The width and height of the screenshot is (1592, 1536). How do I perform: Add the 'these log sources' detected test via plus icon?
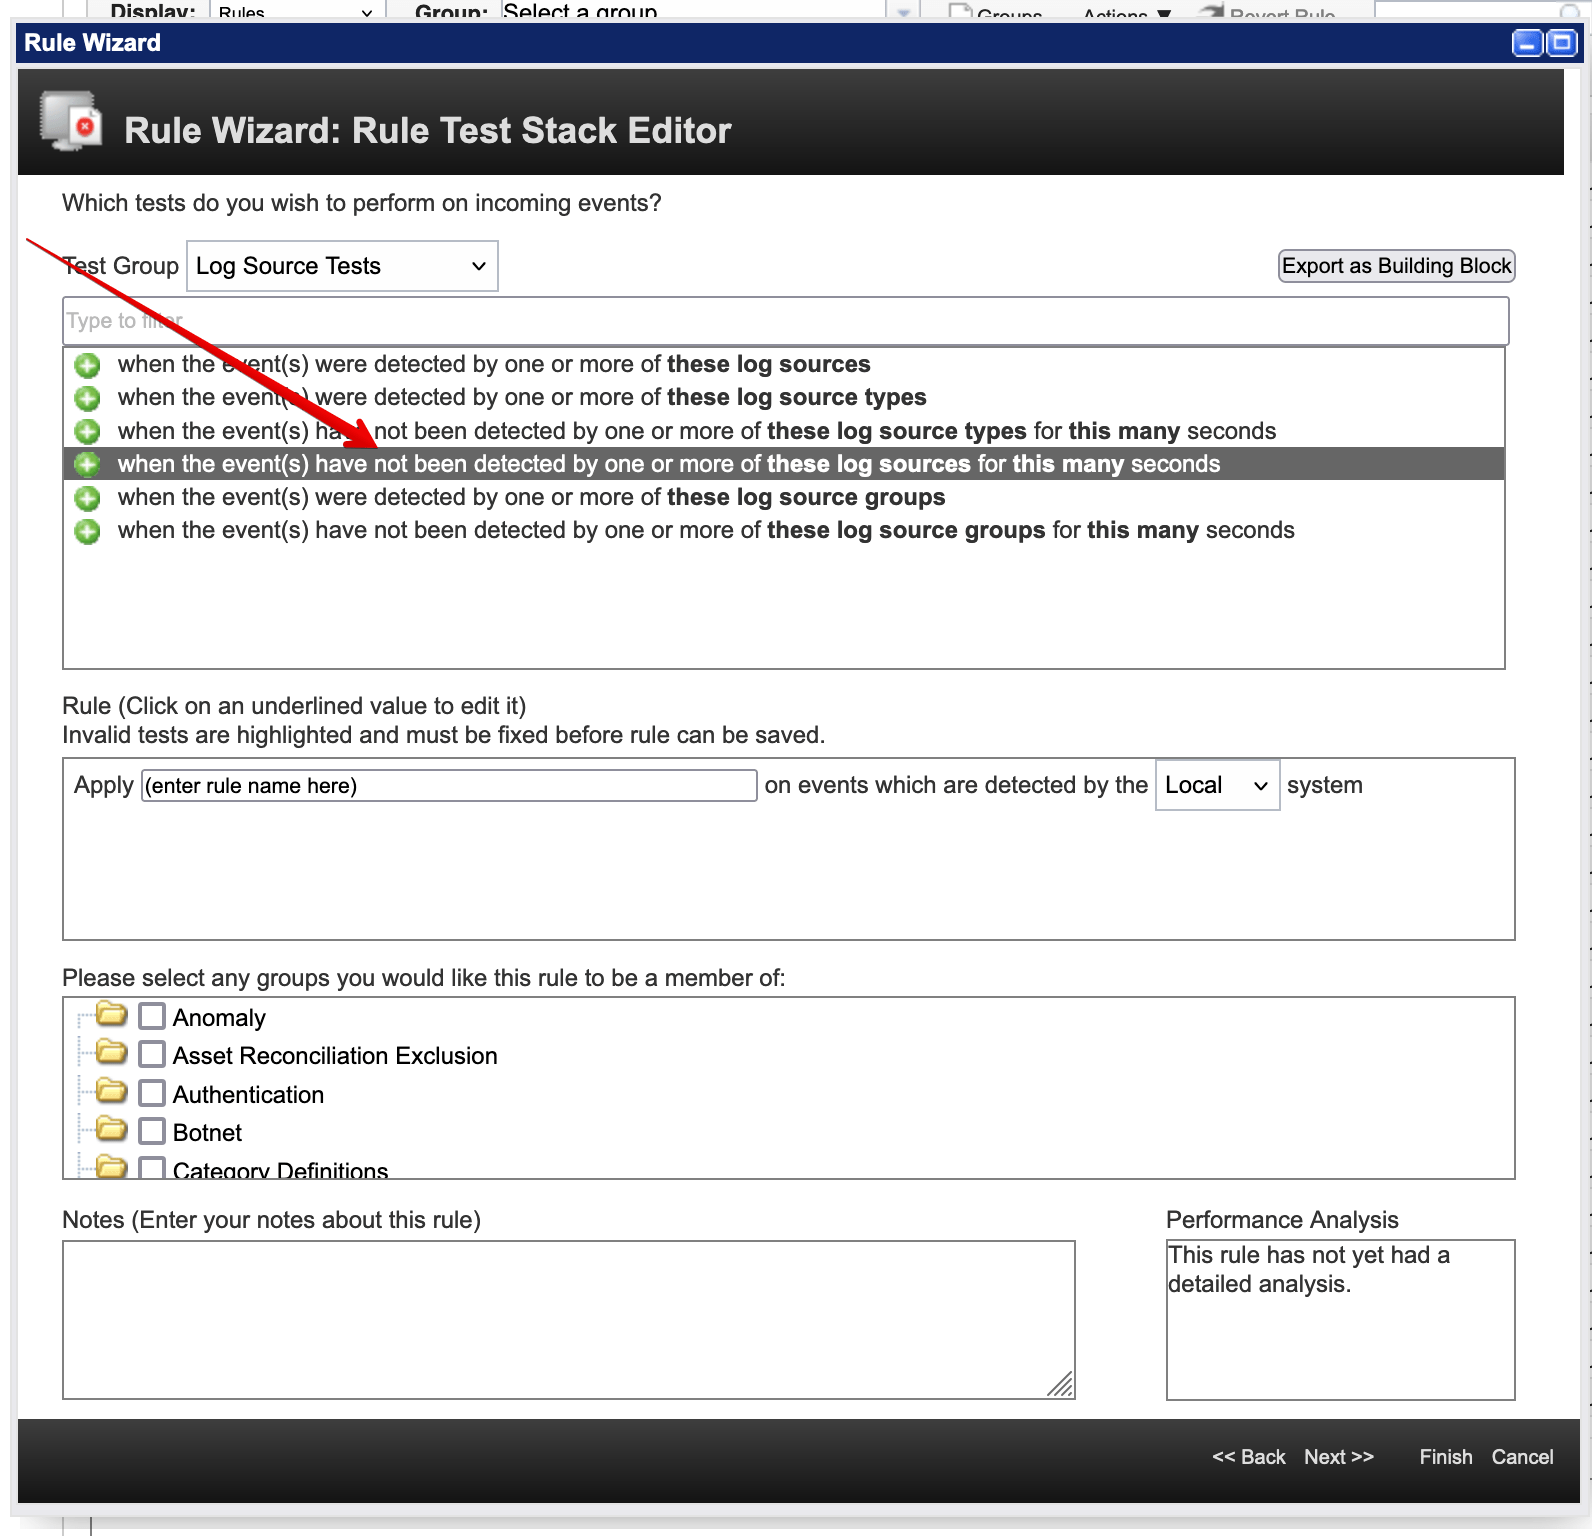point(88,365)
